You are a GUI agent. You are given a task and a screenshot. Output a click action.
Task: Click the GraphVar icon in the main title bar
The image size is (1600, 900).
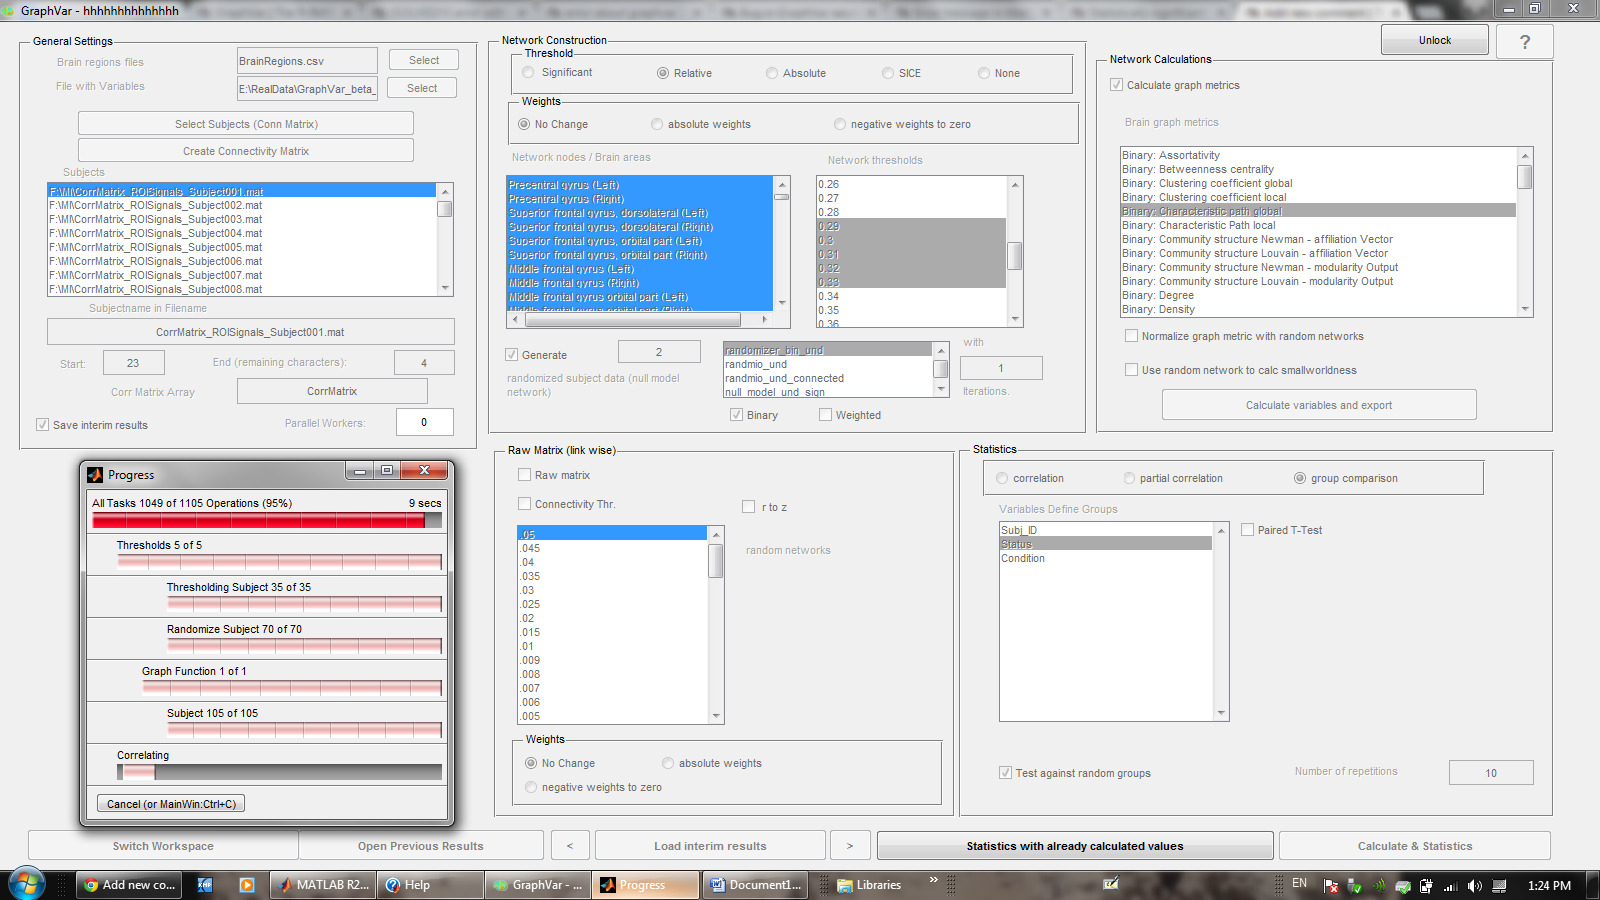pos(10,10)
